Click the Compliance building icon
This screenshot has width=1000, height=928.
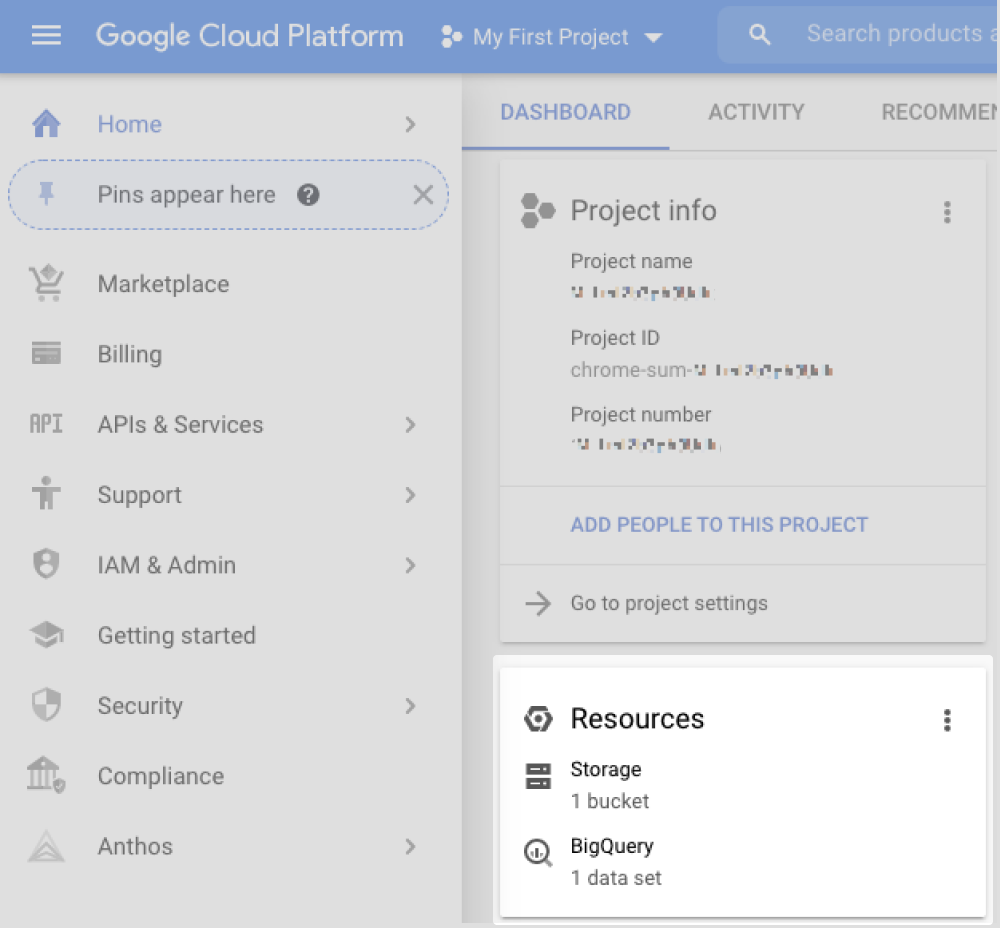46,775
